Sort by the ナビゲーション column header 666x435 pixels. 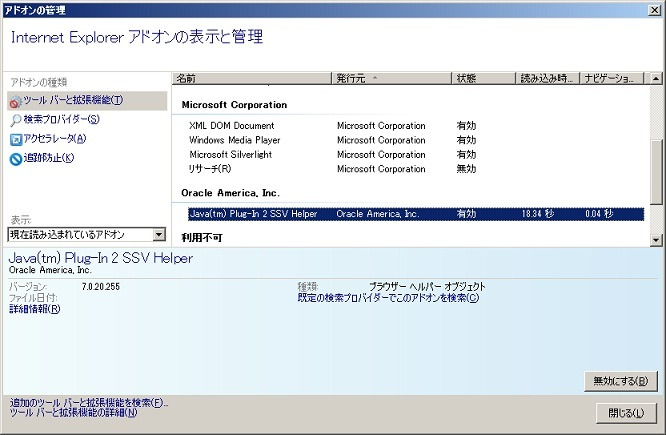(x=612, y=78)
